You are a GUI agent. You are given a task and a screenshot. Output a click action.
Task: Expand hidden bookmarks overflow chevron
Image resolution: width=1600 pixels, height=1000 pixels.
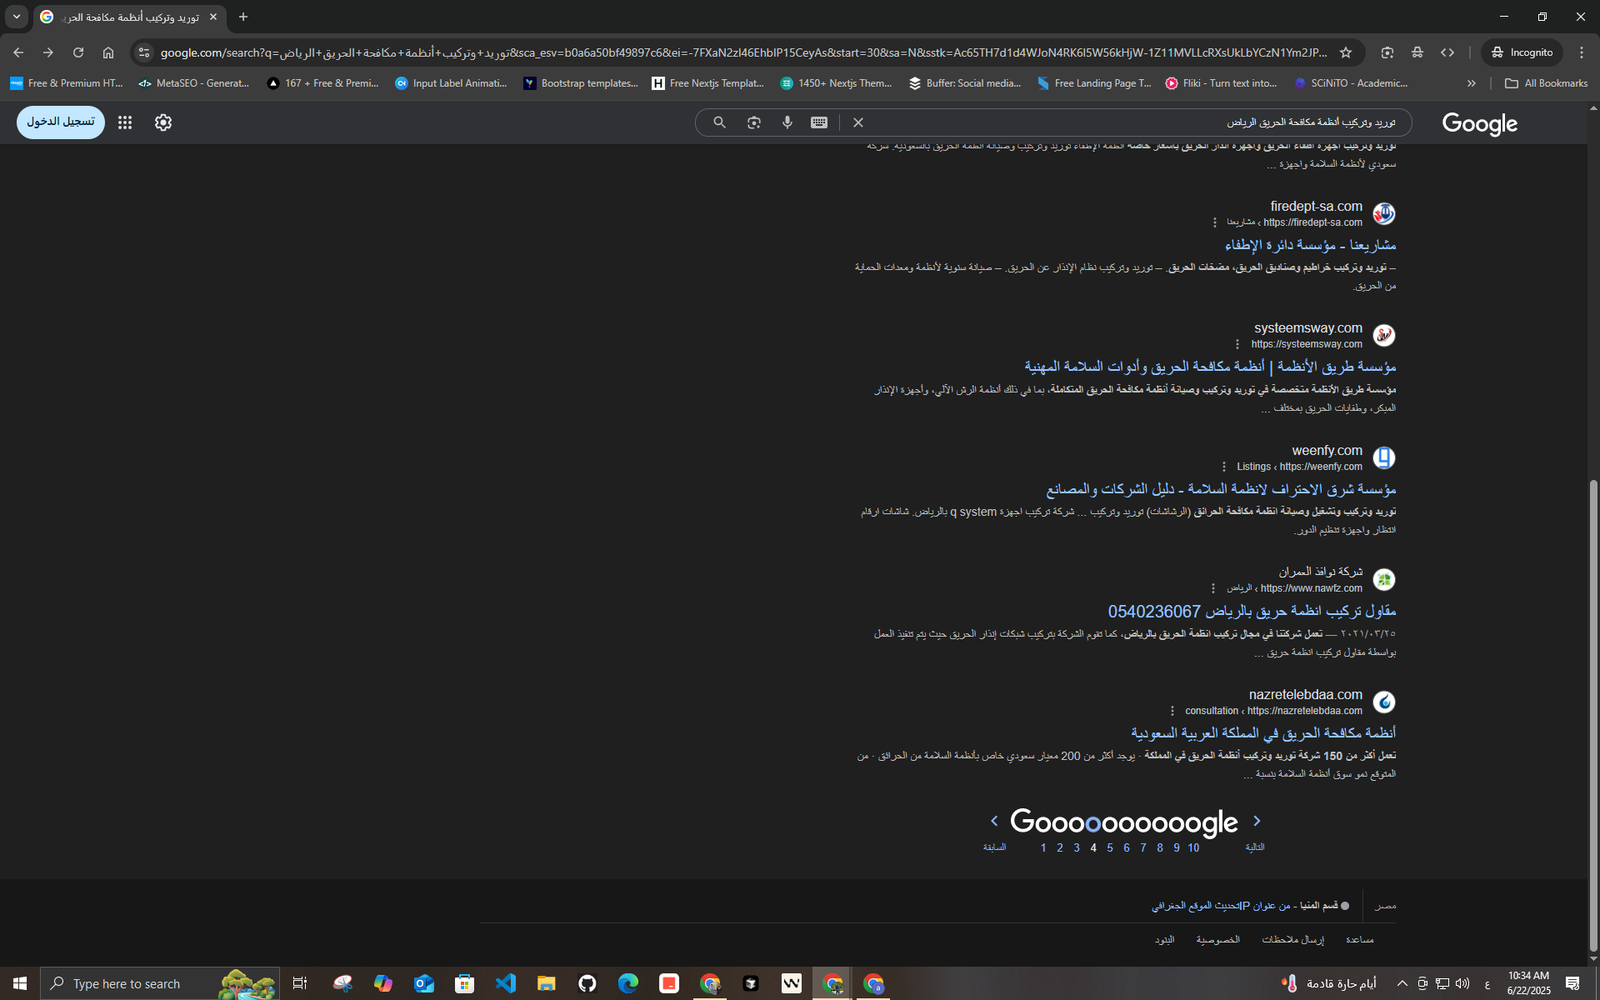(1471, 83)
